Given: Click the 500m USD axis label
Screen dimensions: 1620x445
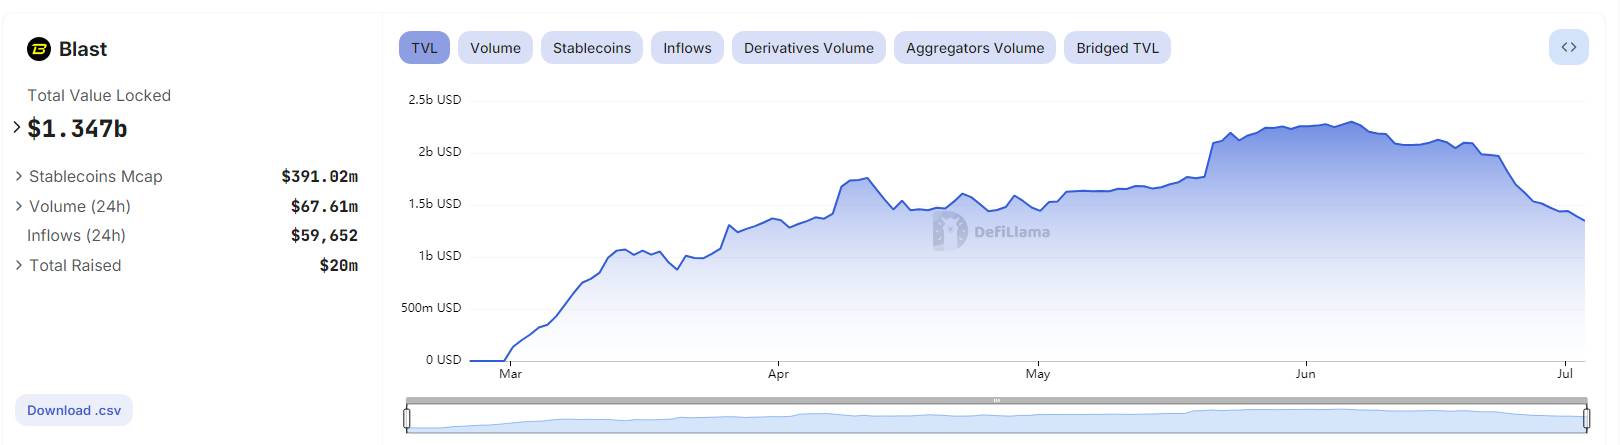Looking at the screenshot, I should click(431, 307).
